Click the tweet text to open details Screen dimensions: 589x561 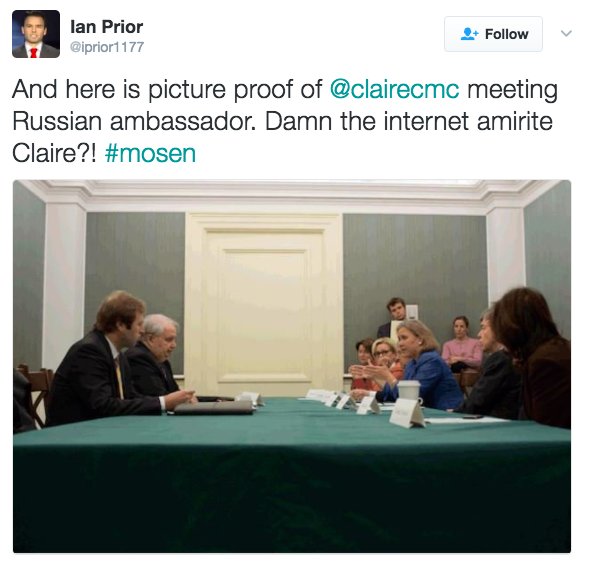pos(285,121)
